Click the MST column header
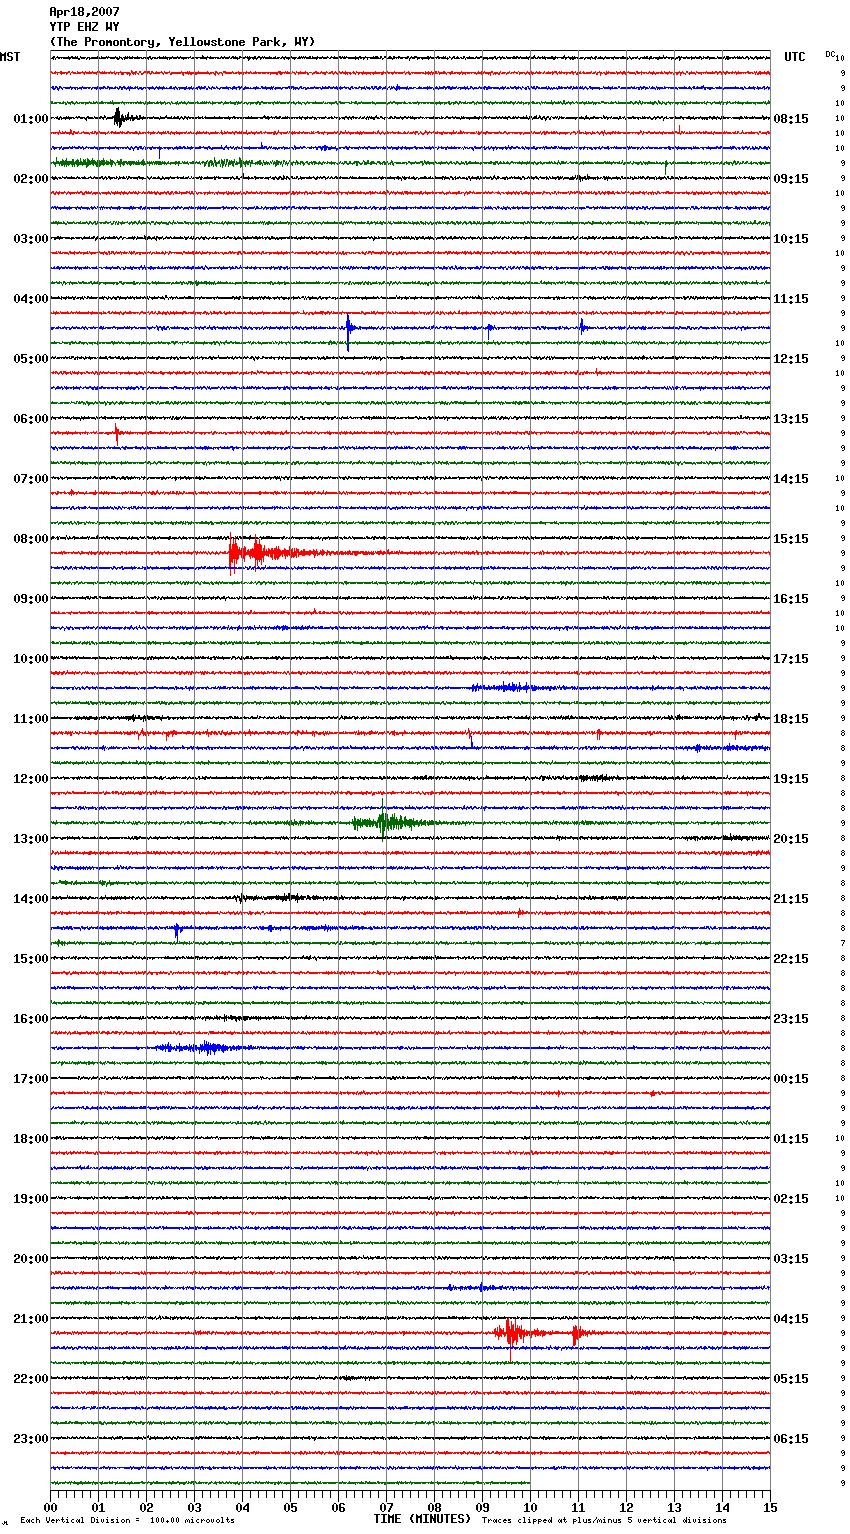The image size is (850, 1534). click(10, 57)
